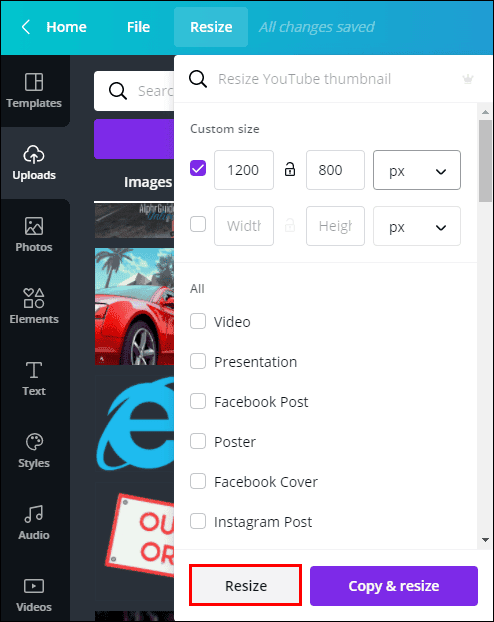Click the width field showing 1200
Screen dimensions: 494x622
pyautogui.click(x=244, y=170)
